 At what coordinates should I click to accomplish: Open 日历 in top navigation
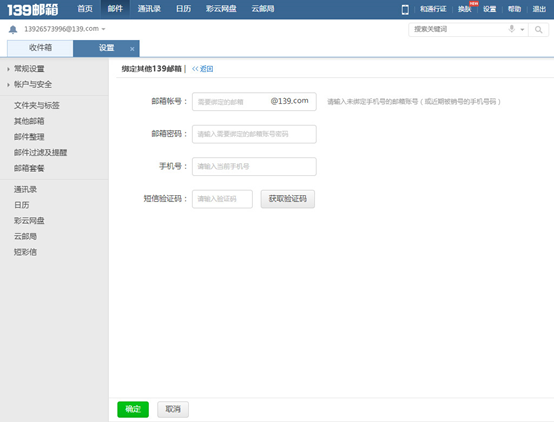(x=183, y=9)
